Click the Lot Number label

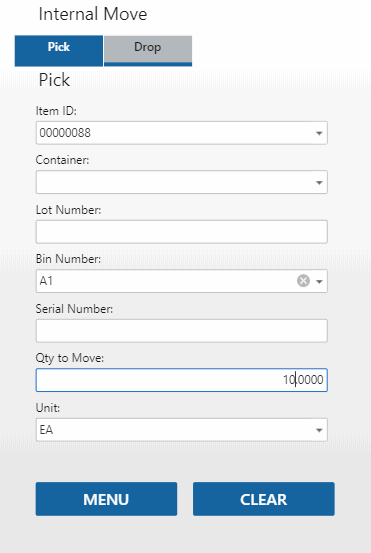point(68,210)
